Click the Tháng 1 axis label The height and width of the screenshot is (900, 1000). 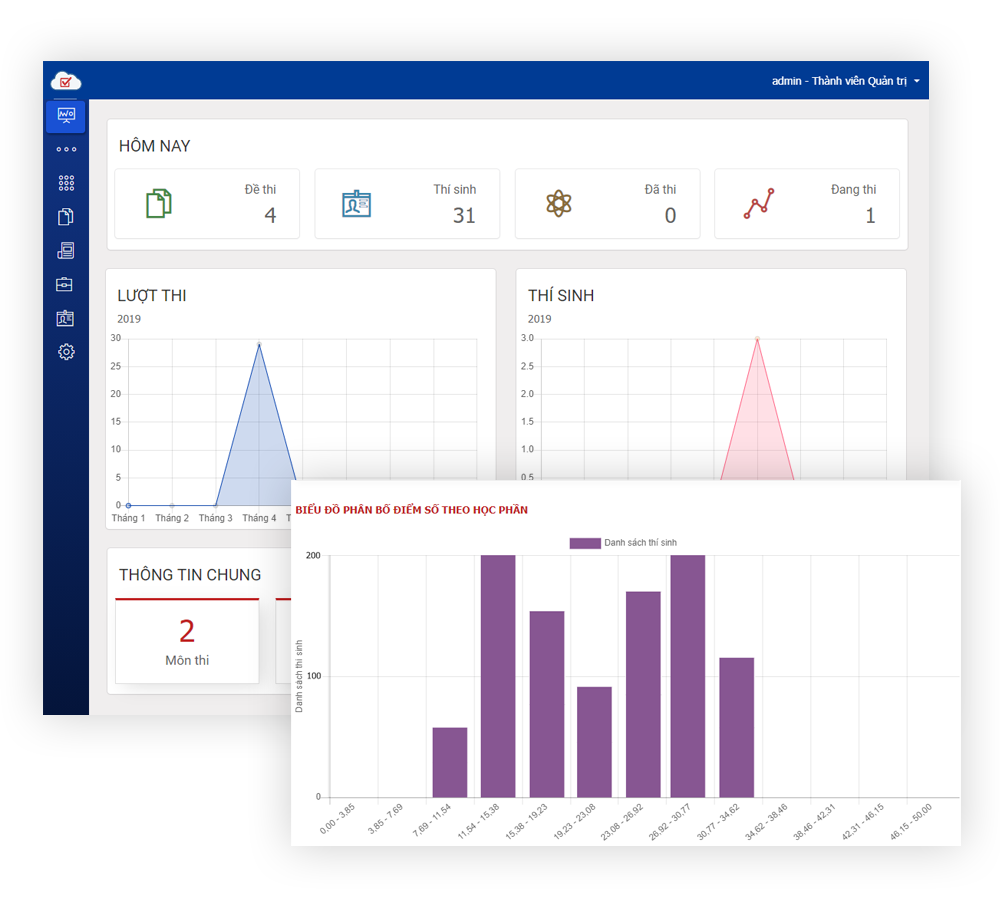[128, 518]
